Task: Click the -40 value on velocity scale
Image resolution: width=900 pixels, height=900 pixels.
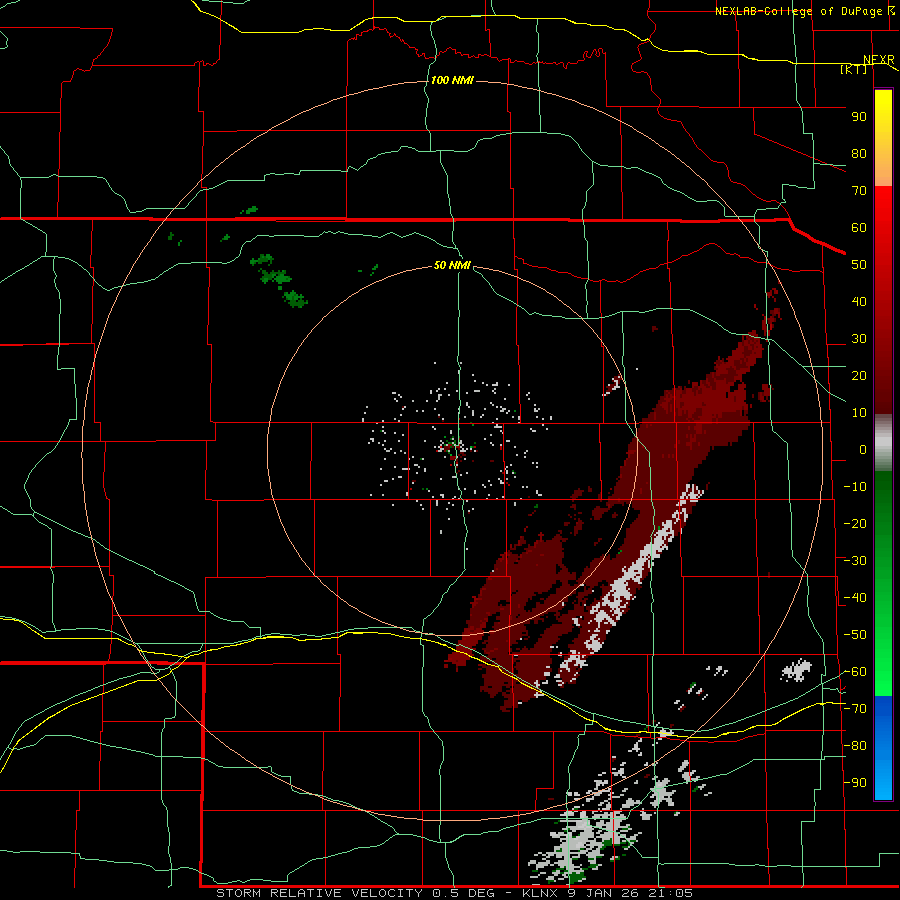Action: coord(855,598)
